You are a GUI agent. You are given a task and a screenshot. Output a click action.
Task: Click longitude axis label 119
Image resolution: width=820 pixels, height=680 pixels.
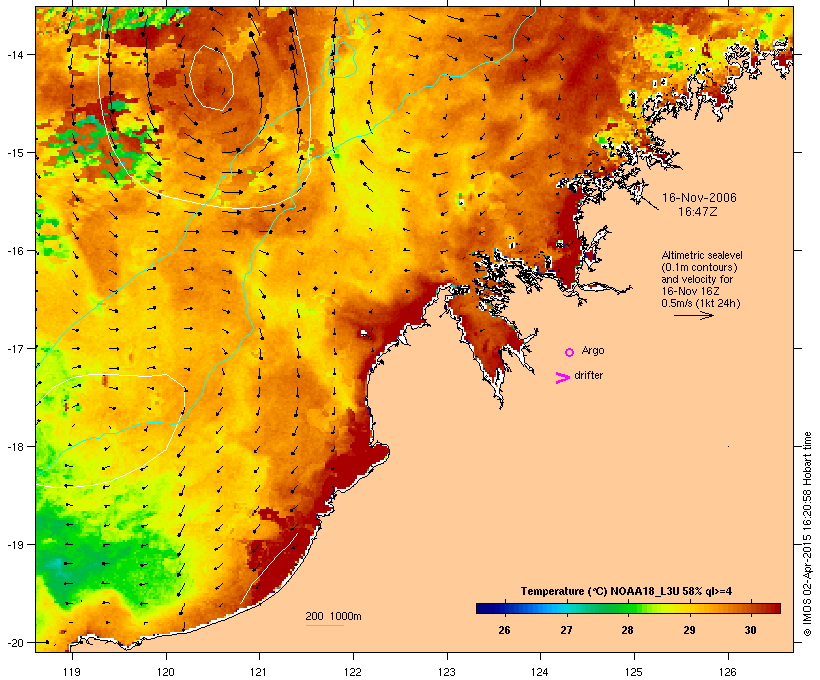tap(72, 672)
